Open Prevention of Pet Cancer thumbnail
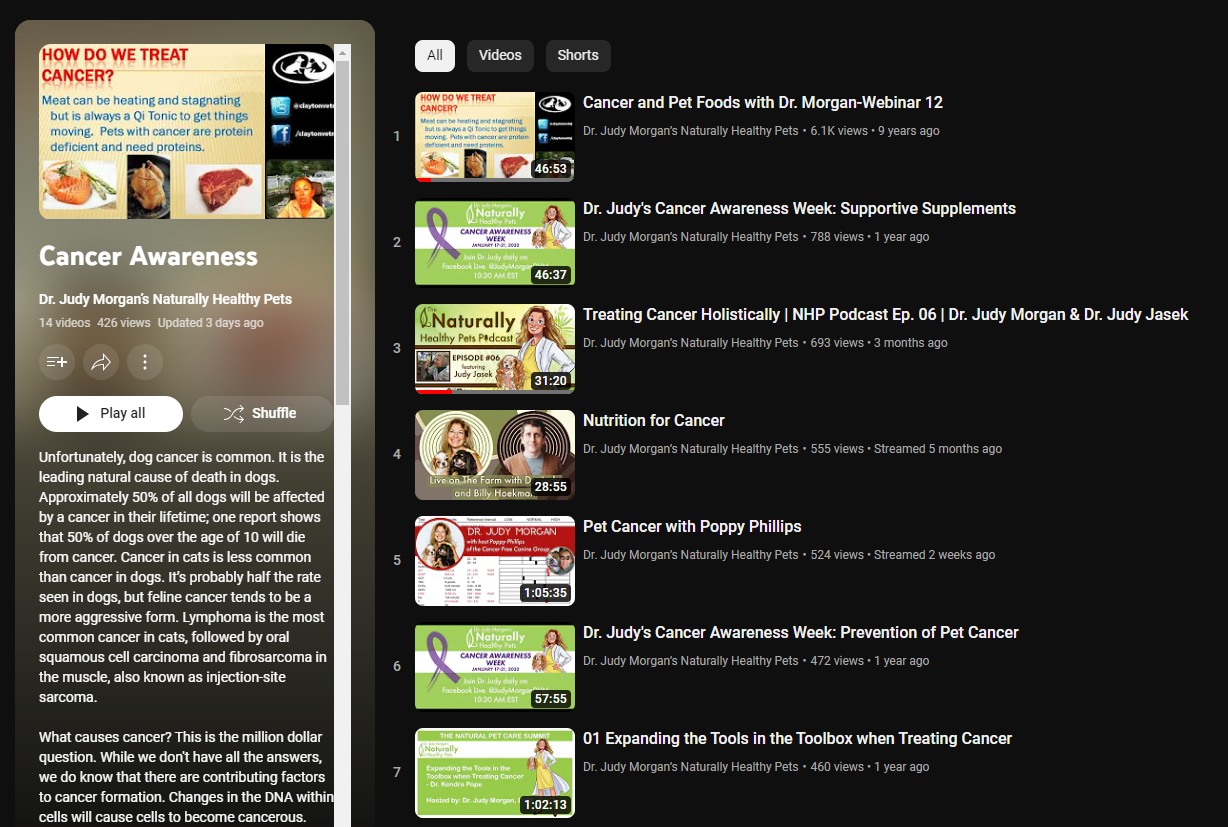The height and width of the screenshot is (827, 1228). [x=495, y=667]
